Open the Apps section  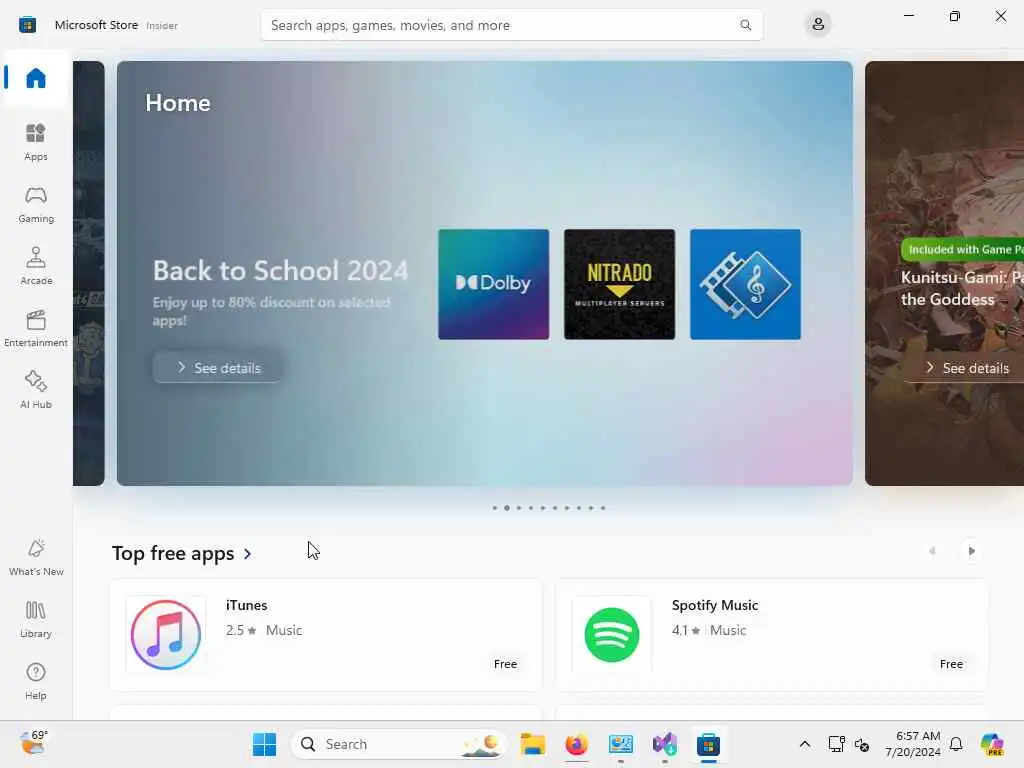click(36, 142)
